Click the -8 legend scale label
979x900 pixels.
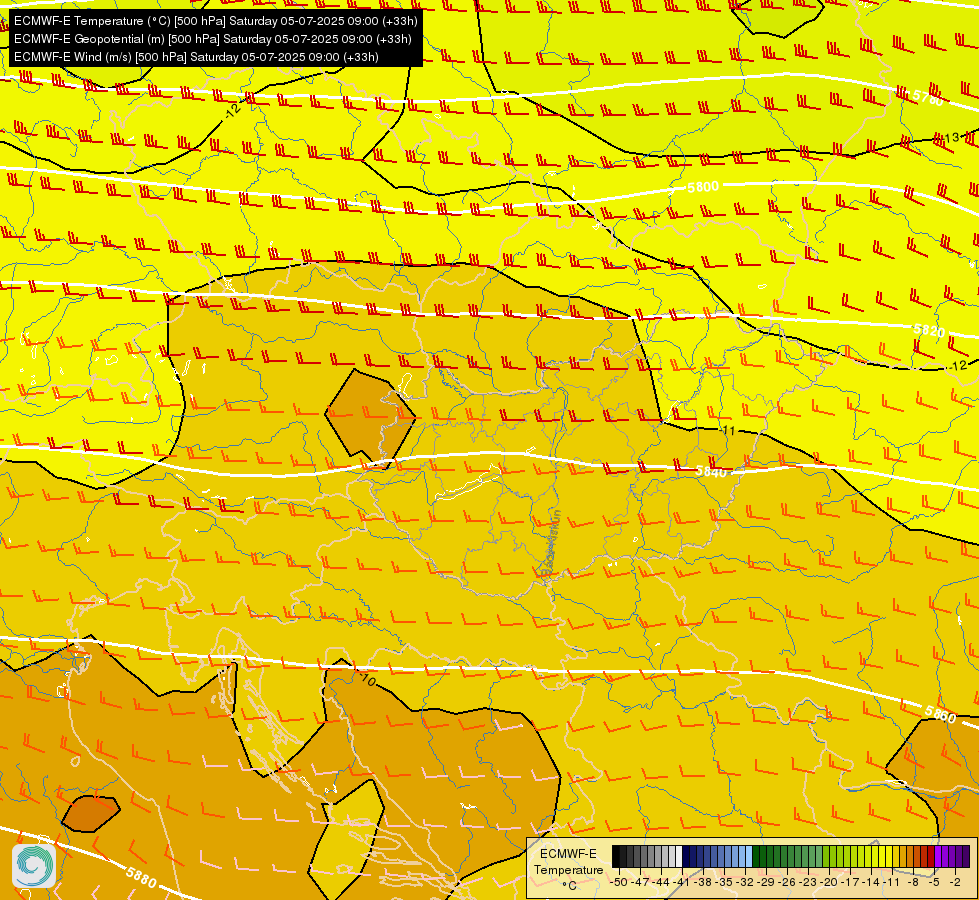point(913,882)
